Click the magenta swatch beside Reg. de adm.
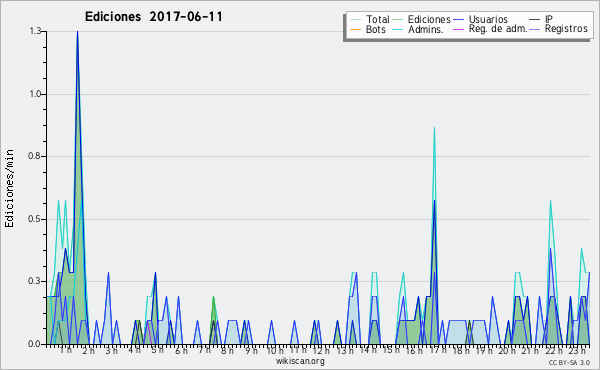600x370 pixels. click(x=458, y=29)
